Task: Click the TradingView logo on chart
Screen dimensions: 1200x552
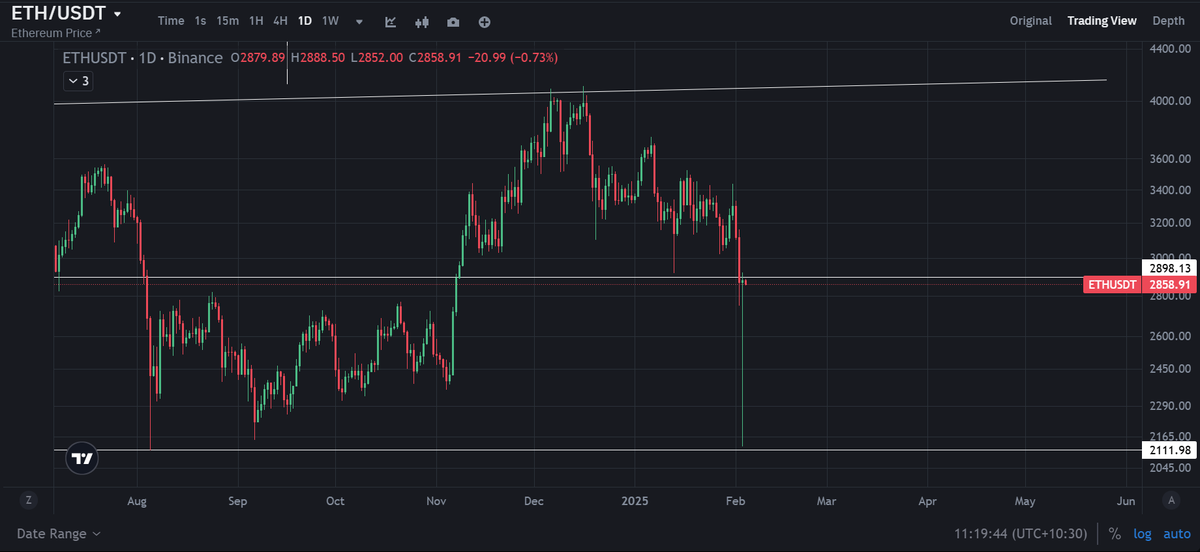Action: point(82,459)
